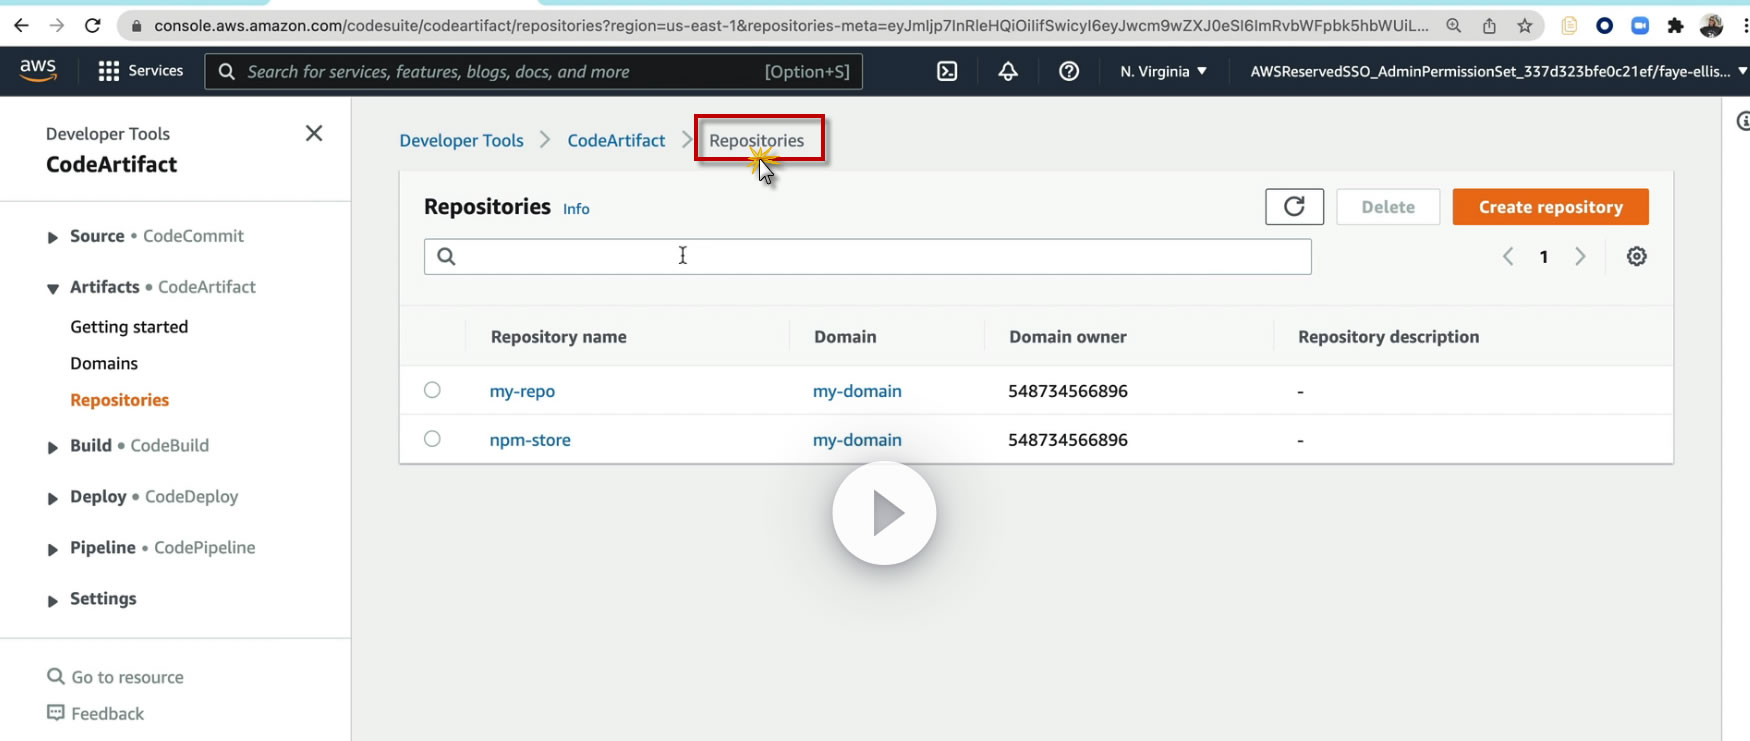Open the AWS help question mark menu
Viewport: 1750px width, 741px height.
pyautogui.click(x=1069, y=71)
